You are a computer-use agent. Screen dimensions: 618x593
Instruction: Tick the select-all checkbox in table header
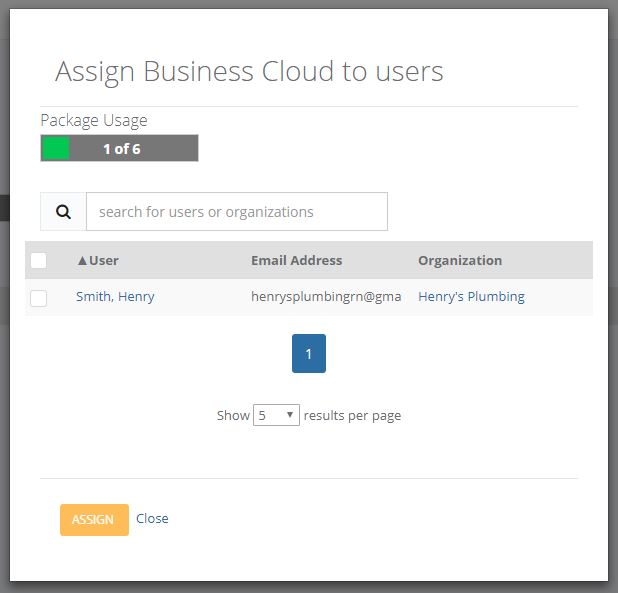(39, 261)
